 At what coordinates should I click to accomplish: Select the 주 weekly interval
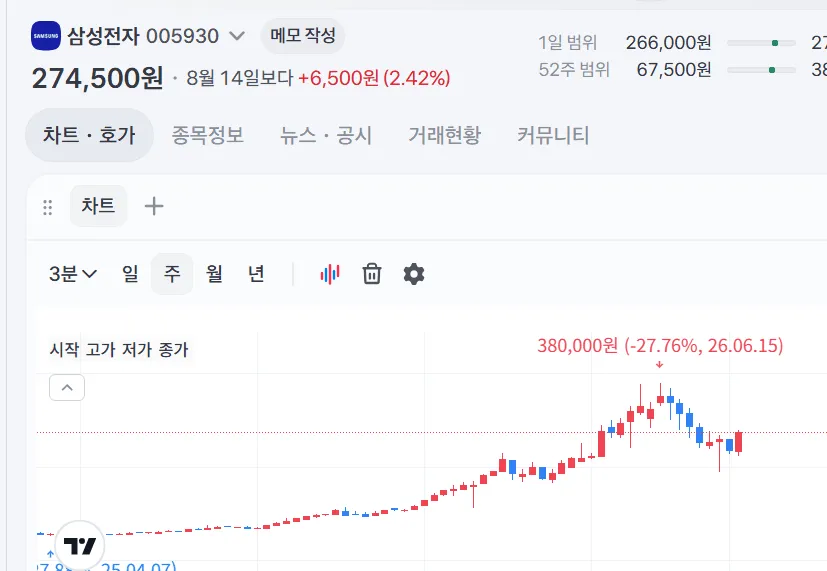coord(172,274)
